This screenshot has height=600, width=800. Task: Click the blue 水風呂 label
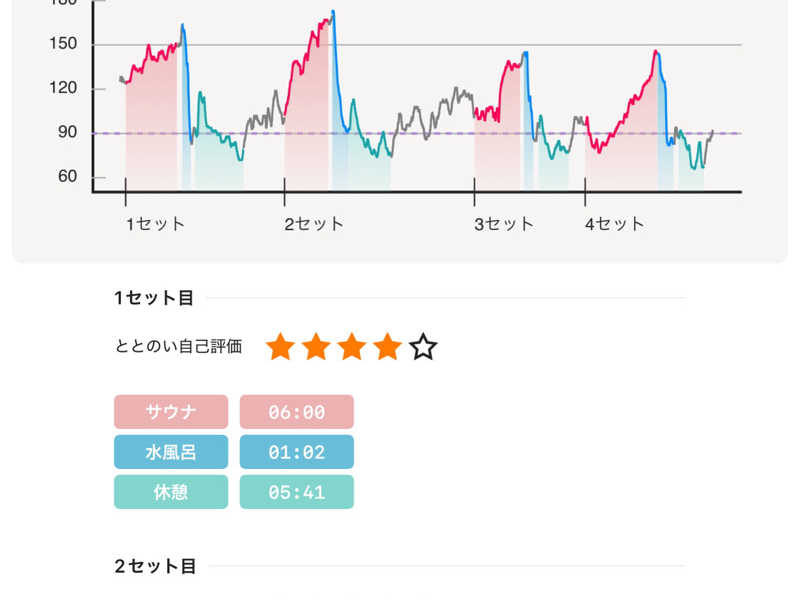(171, 452)
